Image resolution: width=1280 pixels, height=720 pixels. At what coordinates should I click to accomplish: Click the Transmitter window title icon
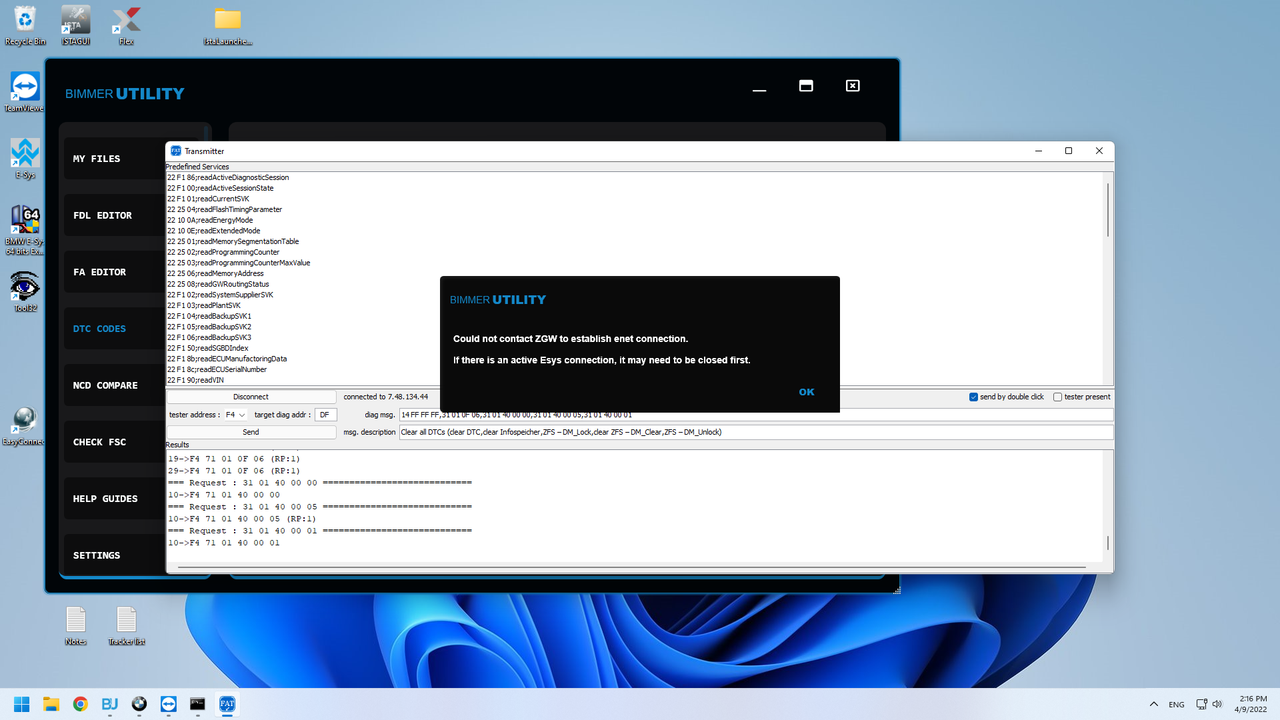176,151
